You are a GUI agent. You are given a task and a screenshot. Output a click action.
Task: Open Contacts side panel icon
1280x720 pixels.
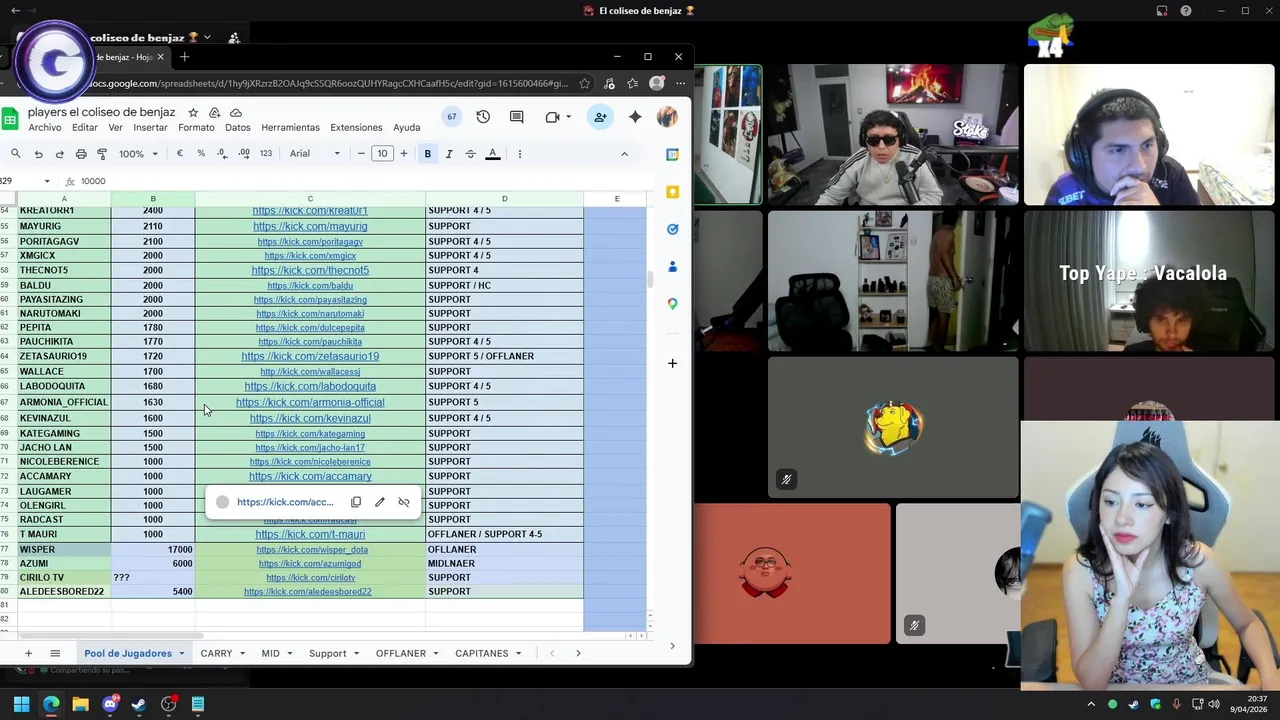[673, 267]
